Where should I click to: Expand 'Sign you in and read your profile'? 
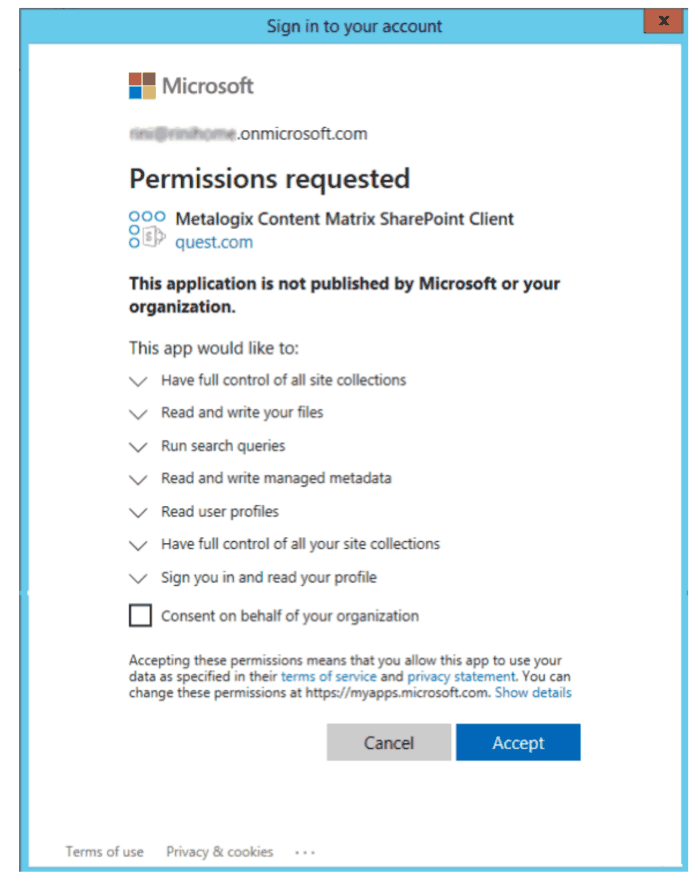pos(138,577)
